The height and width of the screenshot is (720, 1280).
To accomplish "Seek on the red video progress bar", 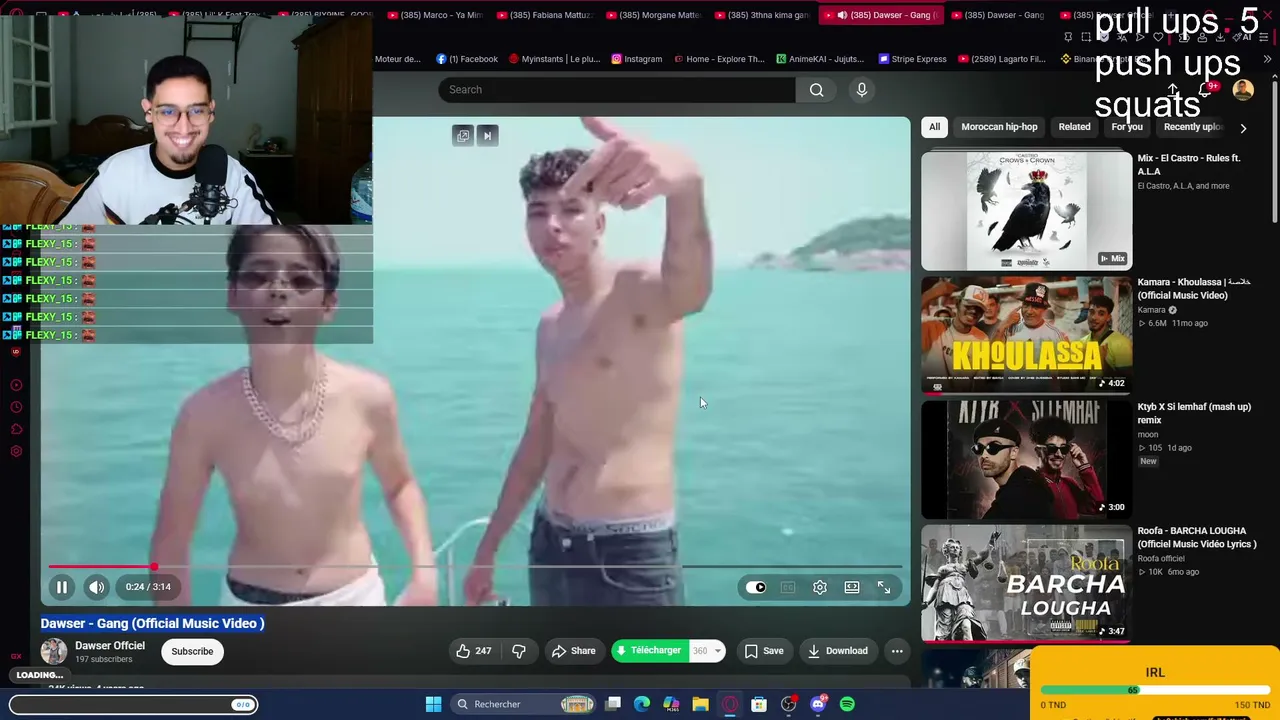I will (476, 566).
